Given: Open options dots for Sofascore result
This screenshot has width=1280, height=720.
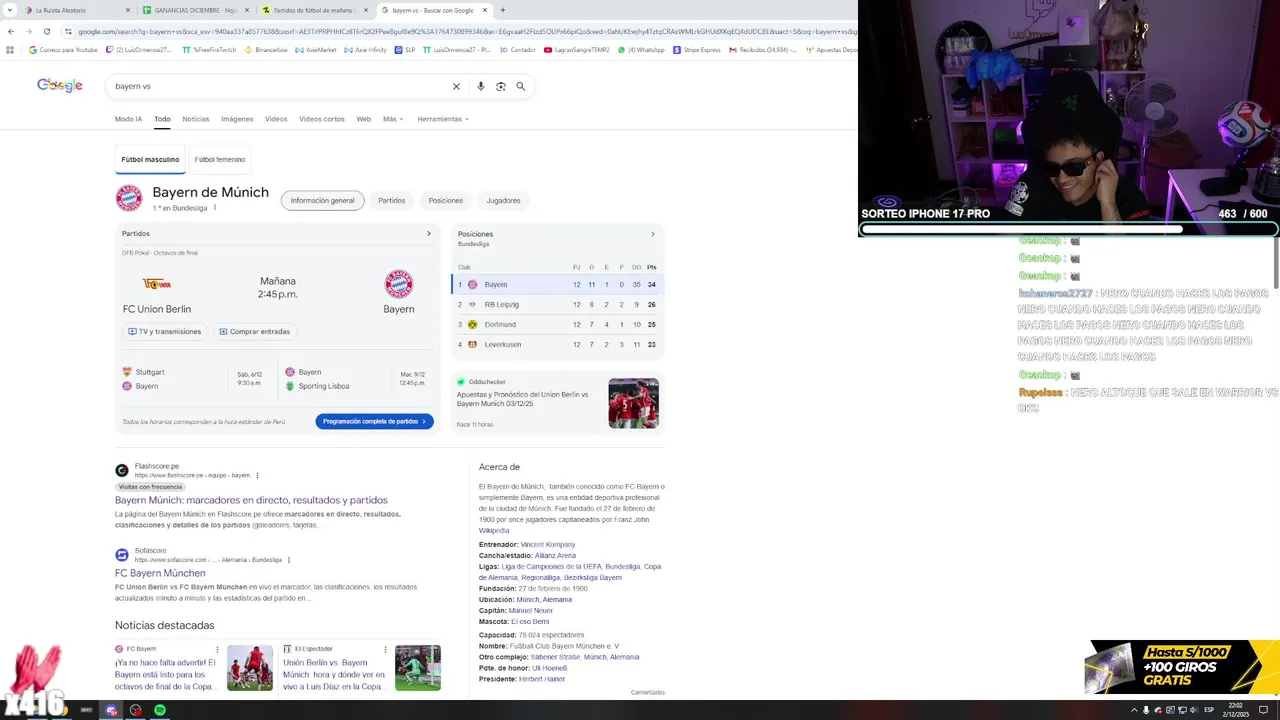Looking at the screenshot, I should point(289,560).
